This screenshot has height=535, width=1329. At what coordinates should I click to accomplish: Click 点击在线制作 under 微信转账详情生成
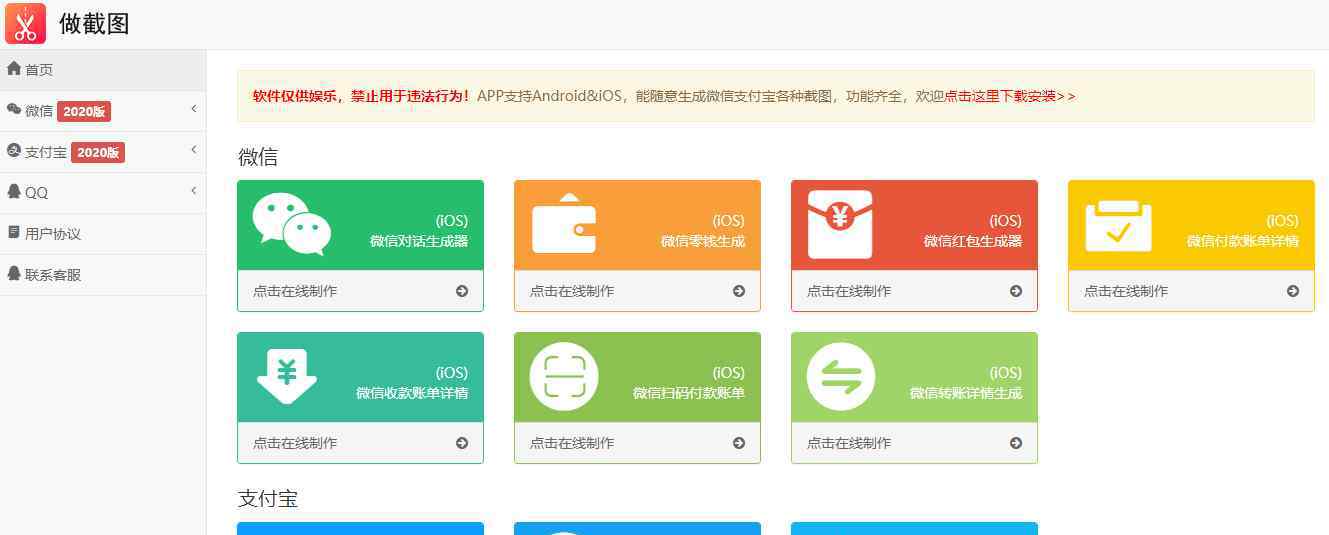click(x=849, y=443)
